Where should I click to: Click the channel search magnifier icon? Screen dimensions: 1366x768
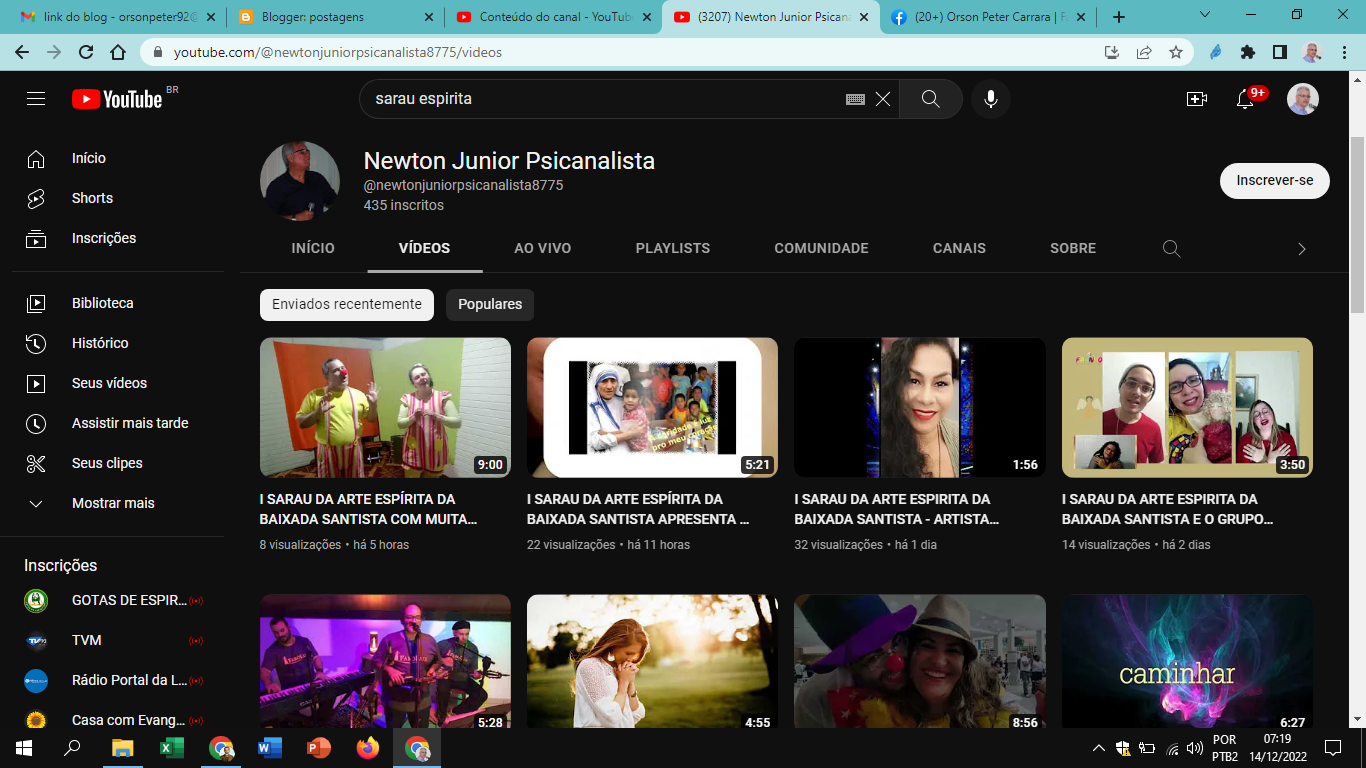(x=1172, y=248)
